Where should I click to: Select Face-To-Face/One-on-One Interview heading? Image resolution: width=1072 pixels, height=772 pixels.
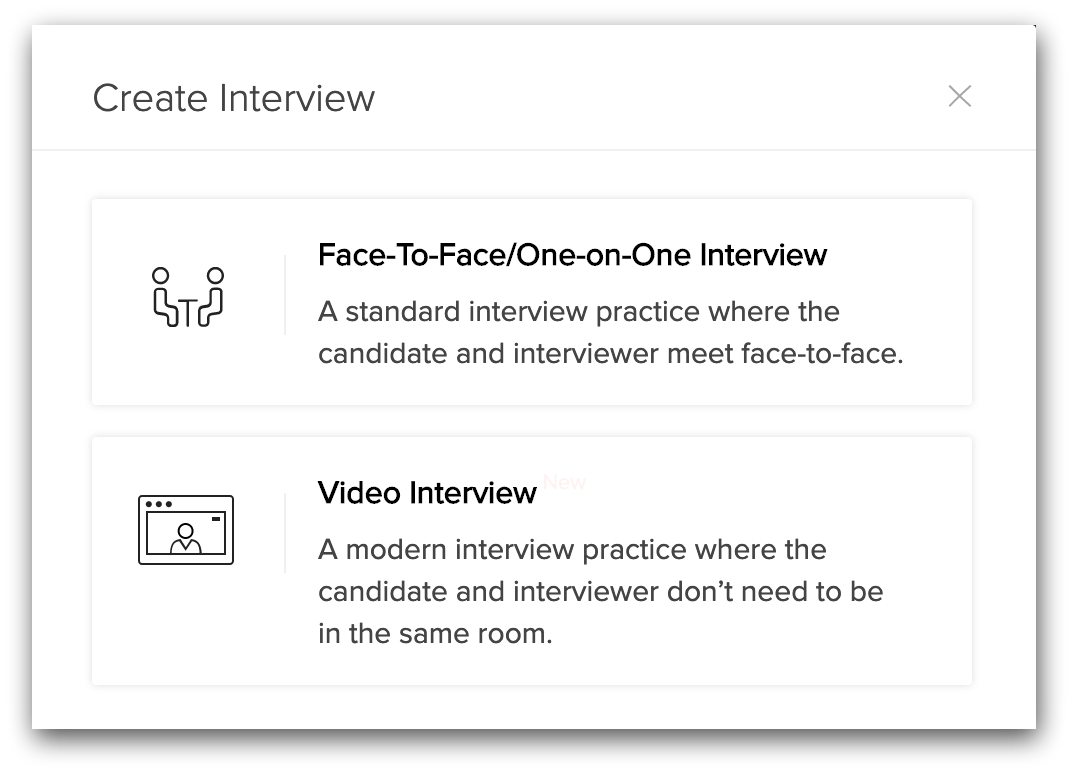click(572, 255)
